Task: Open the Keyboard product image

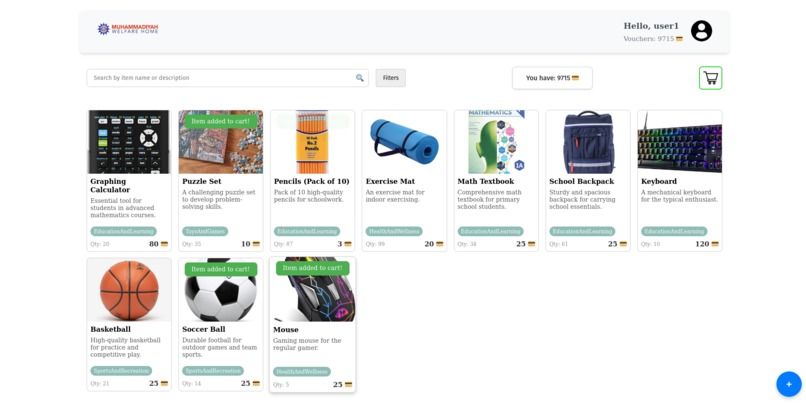Action: (680, 142)
